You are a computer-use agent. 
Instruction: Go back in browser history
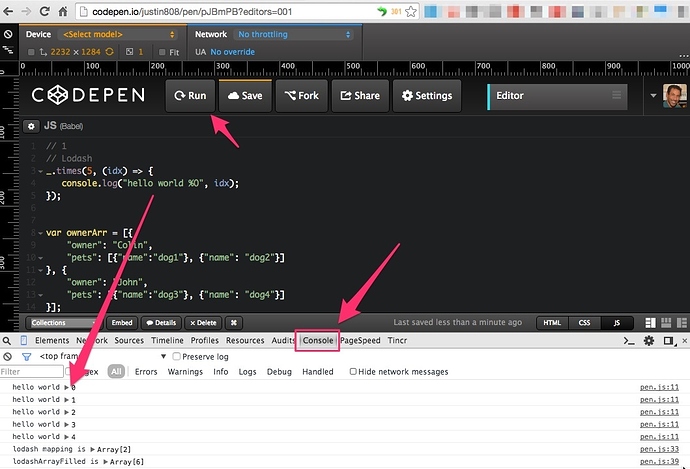tap(8, 11)
